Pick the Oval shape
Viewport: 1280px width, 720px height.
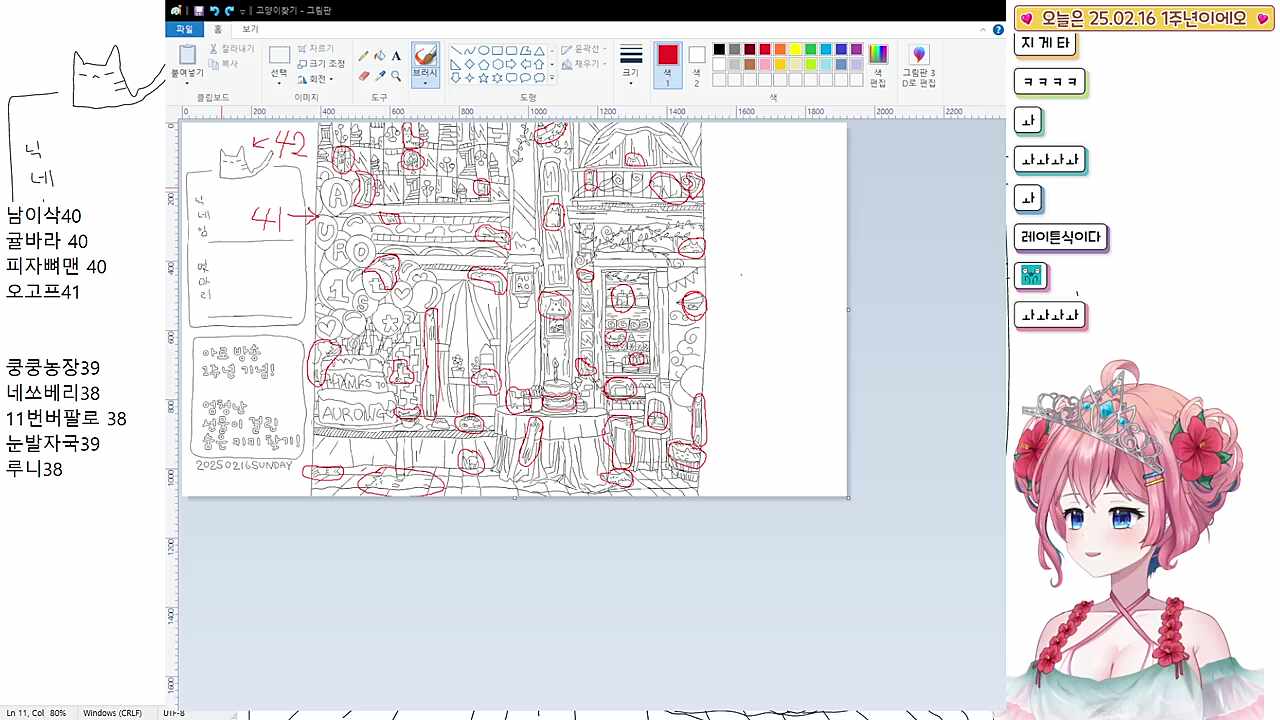point(484,50)
